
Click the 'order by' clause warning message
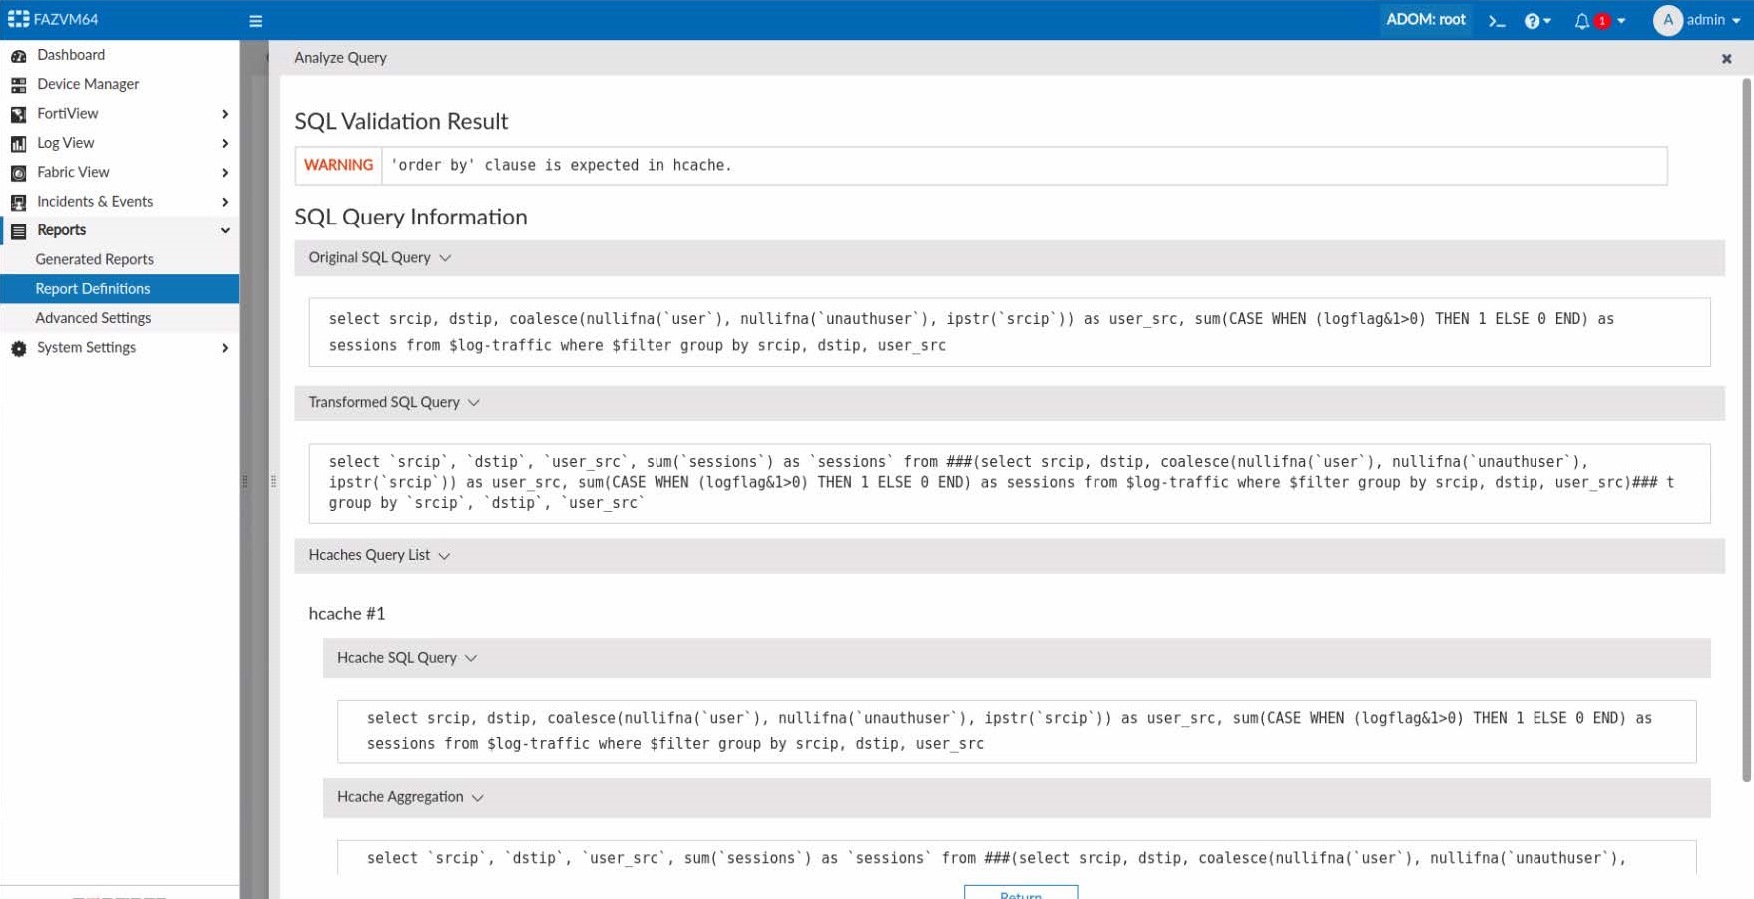coord(561,165)
